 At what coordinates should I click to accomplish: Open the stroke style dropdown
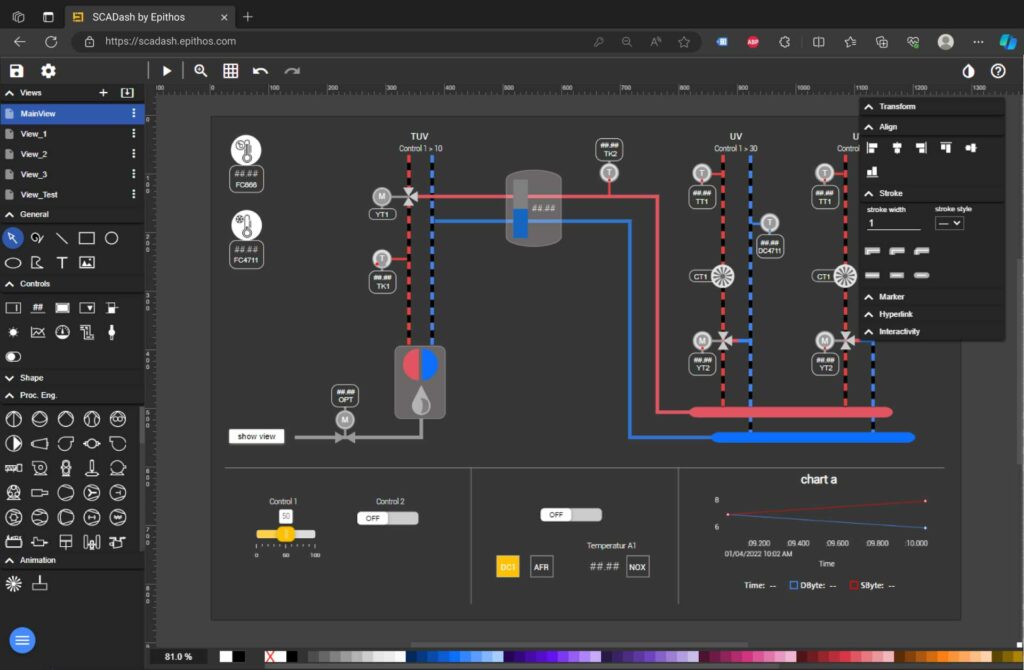949,223
